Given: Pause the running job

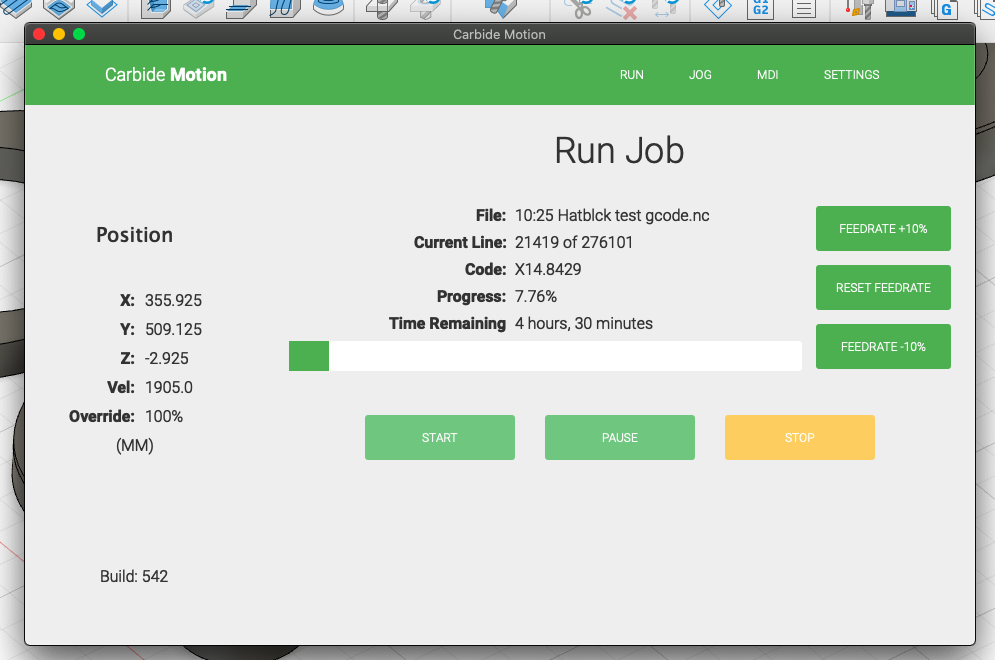Looking at the screenshot, I should (x=620, y=437).
